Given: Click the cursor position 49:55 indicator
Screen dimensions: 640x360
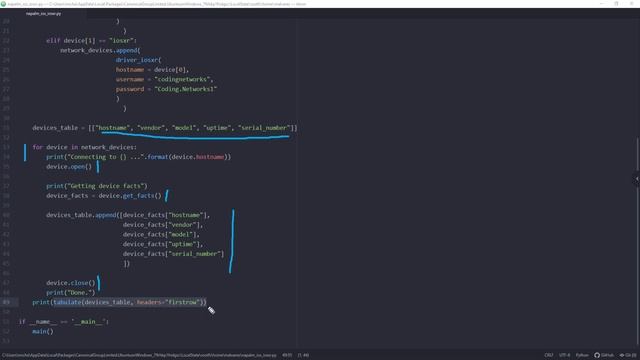Looking at the screenshot, I should (287, 355).
